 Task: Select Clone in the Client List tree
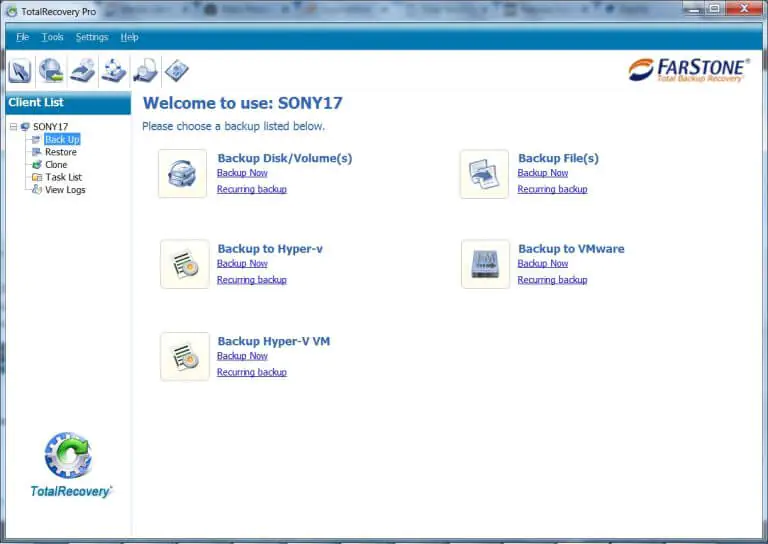pos(56,165)
